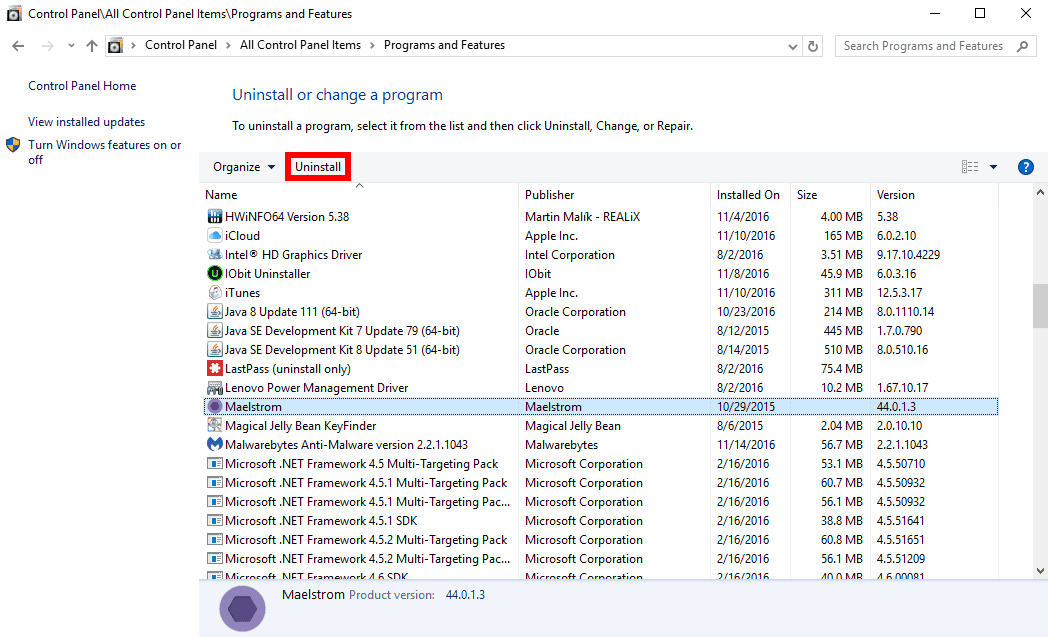Click the purple Maelstrom row icon

pyautogui.click(x=215, y=406)
